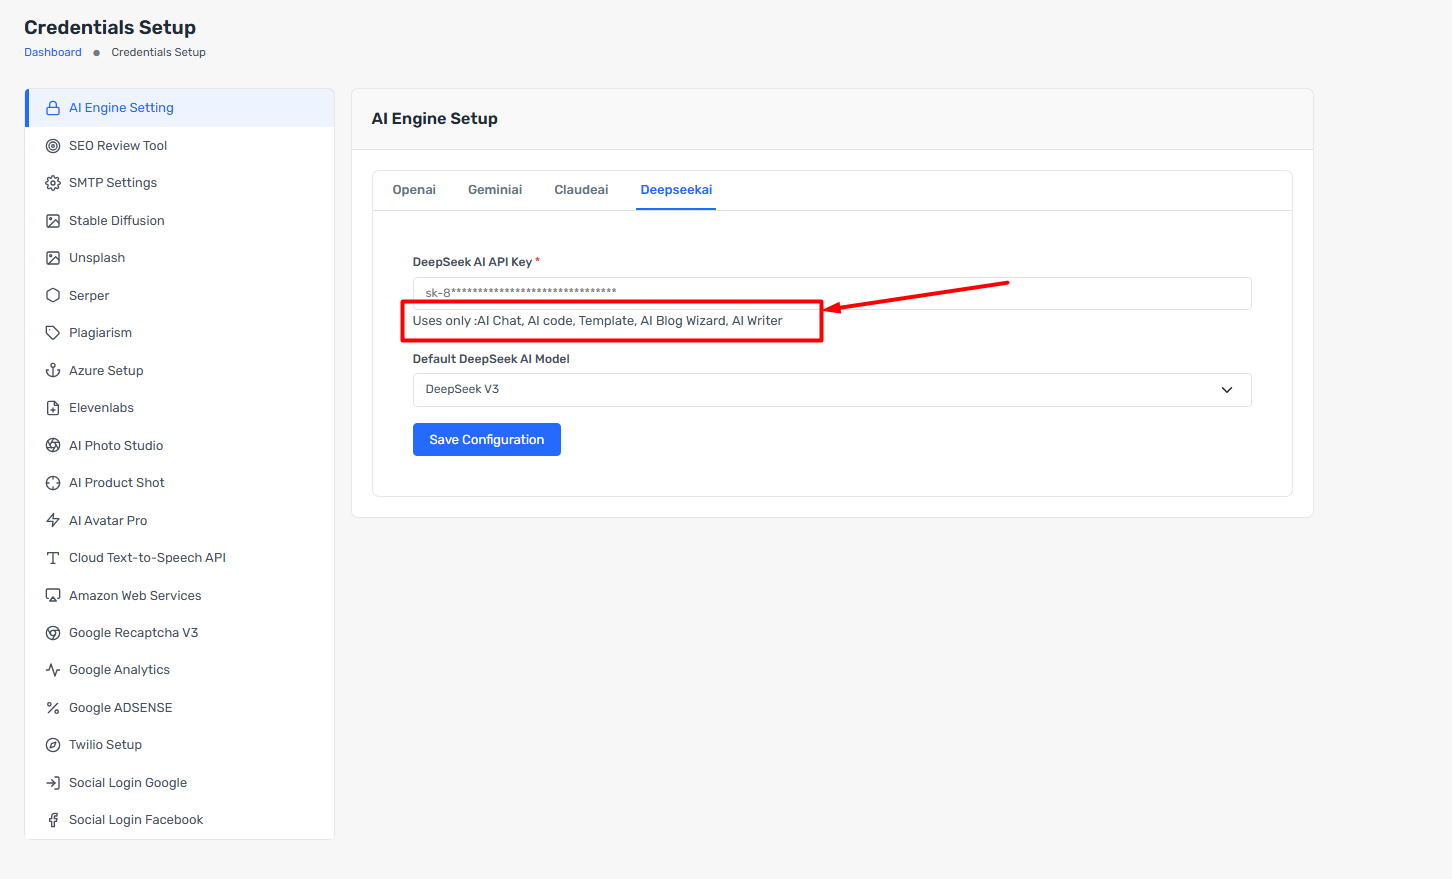Image resolution: width=1452 pixels, height=879 pixels.
Task: Open the Unsplash credentials page
Action: 180,258
